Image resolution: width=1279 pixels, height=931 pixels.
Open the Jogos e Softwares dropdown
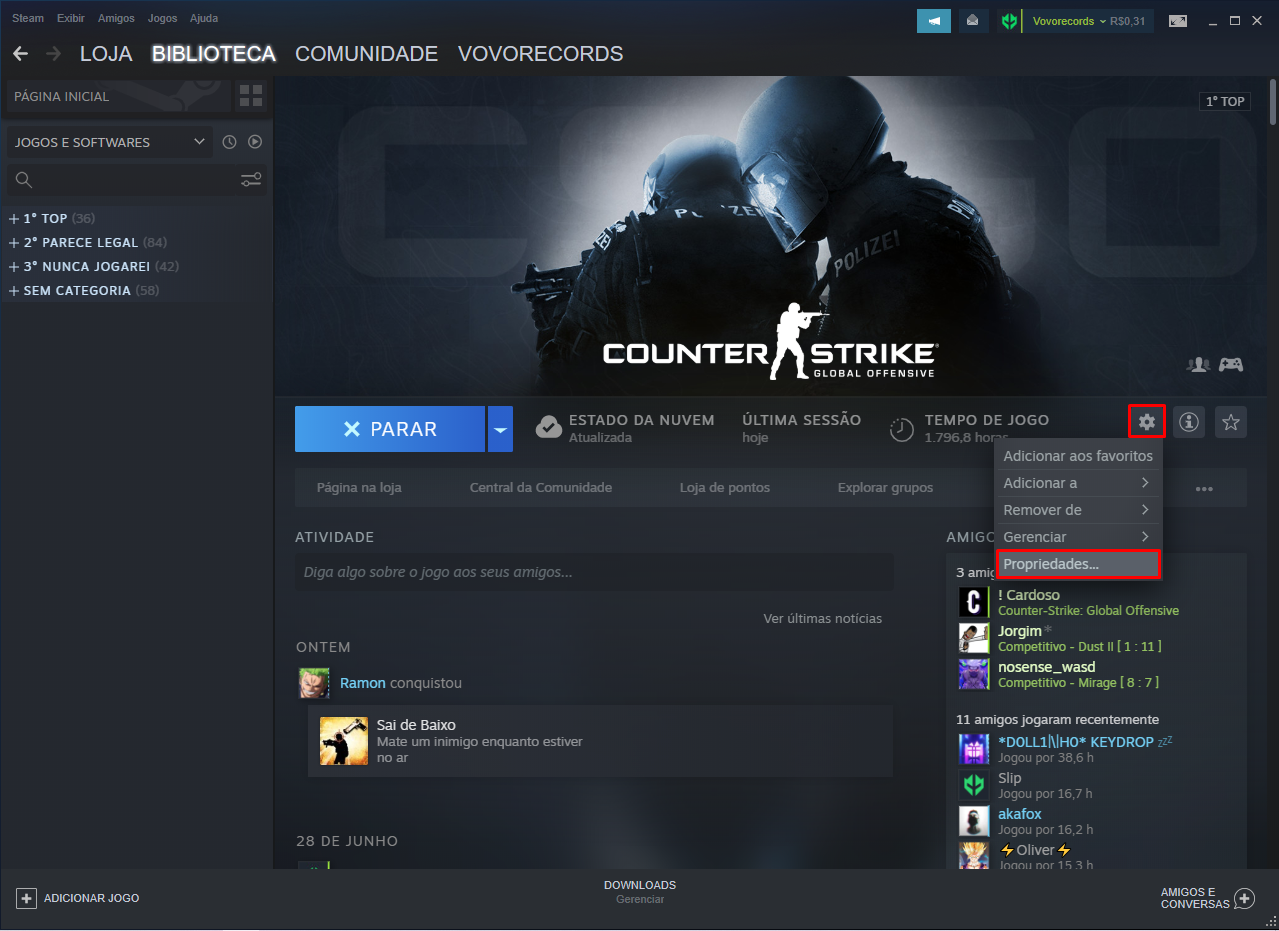(x=109, y=142)
